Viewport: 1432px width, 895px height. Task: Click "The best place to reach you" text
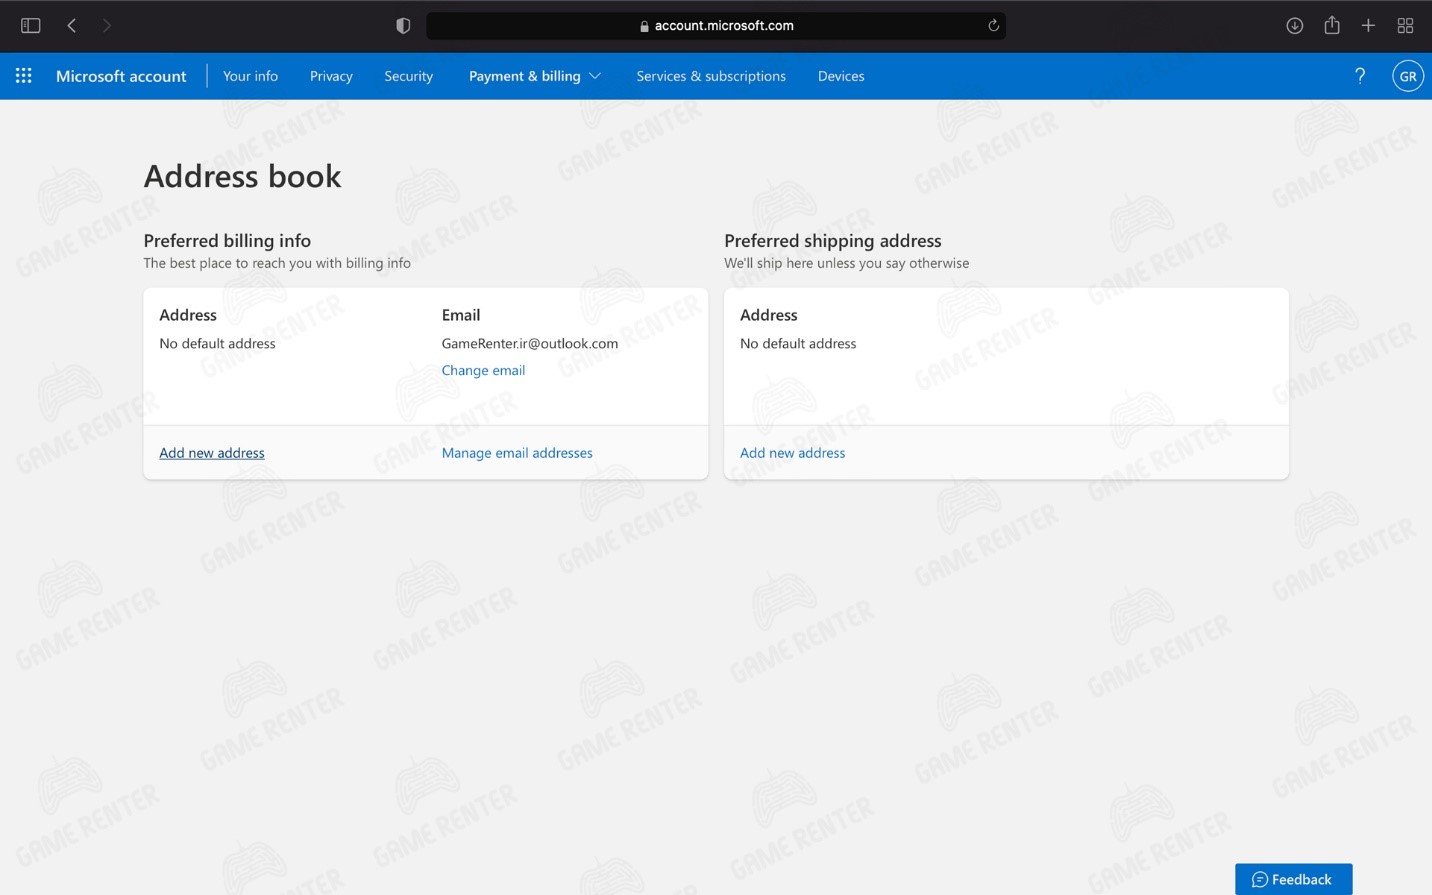(277, 263)
